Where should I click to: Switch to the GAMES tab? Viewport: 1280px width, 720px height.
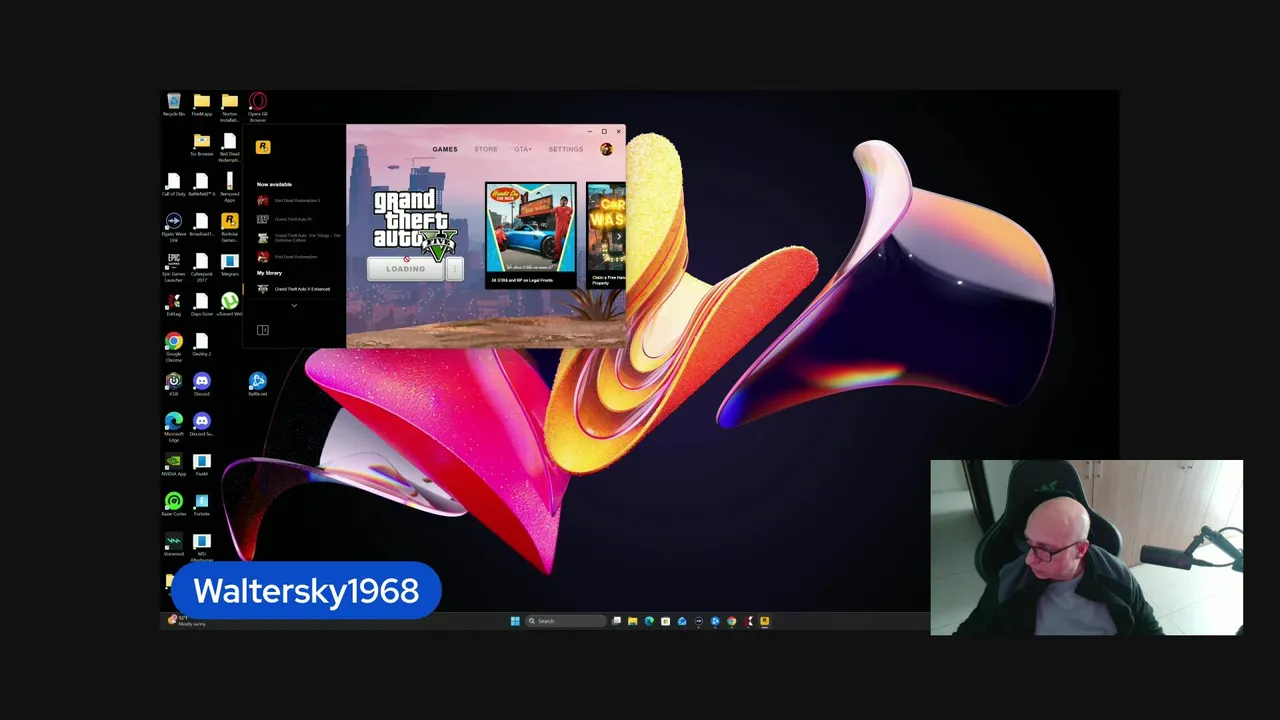click(445, 150)
